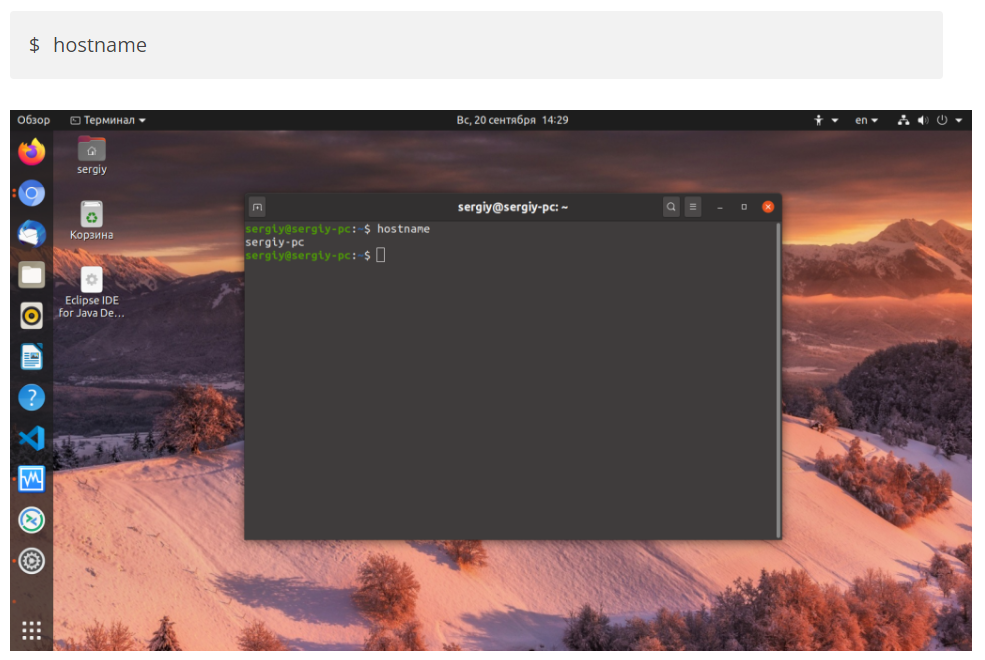Click the date and time in top bar
Viewport: 985px width, 660px height.
(512, 120)
